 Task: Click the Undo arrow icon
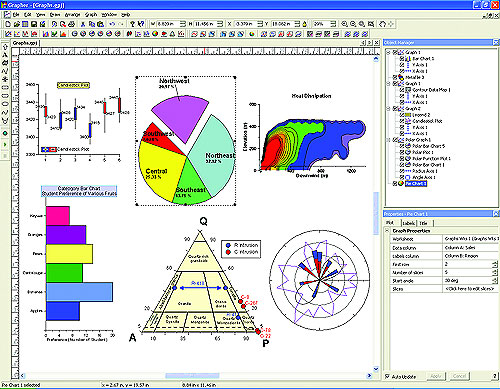[112, 24]
